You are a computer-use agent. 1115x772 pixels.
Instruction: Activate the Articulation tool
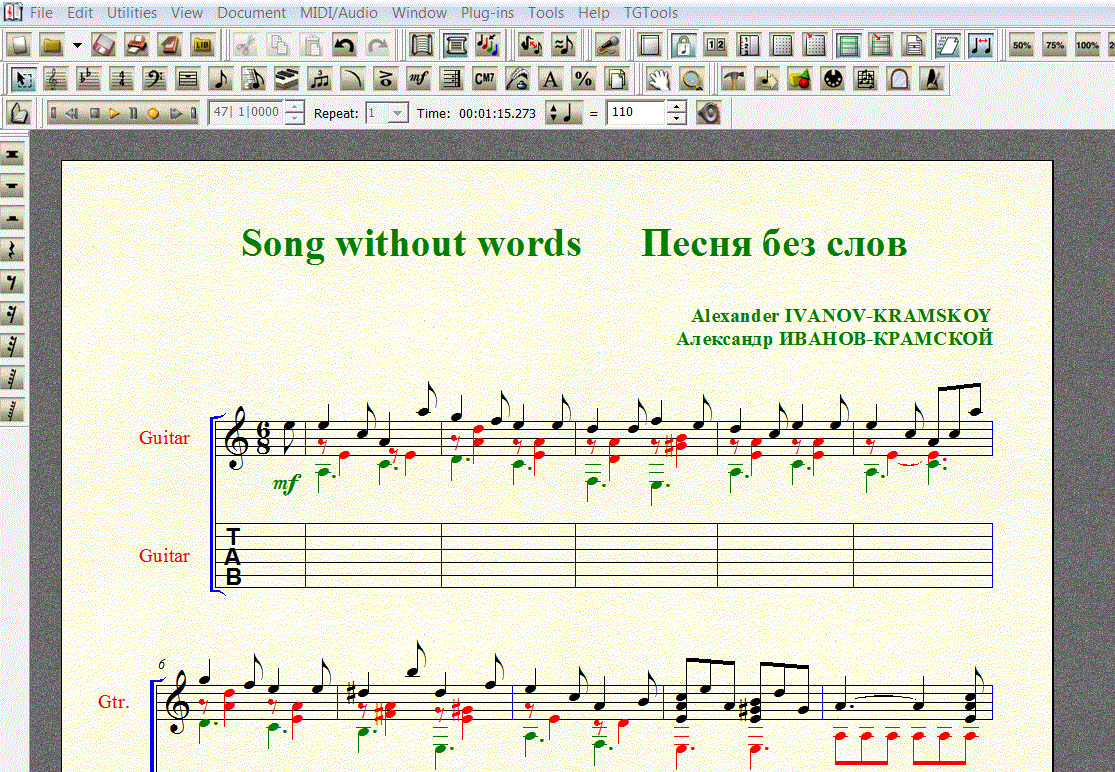[386, 79]
